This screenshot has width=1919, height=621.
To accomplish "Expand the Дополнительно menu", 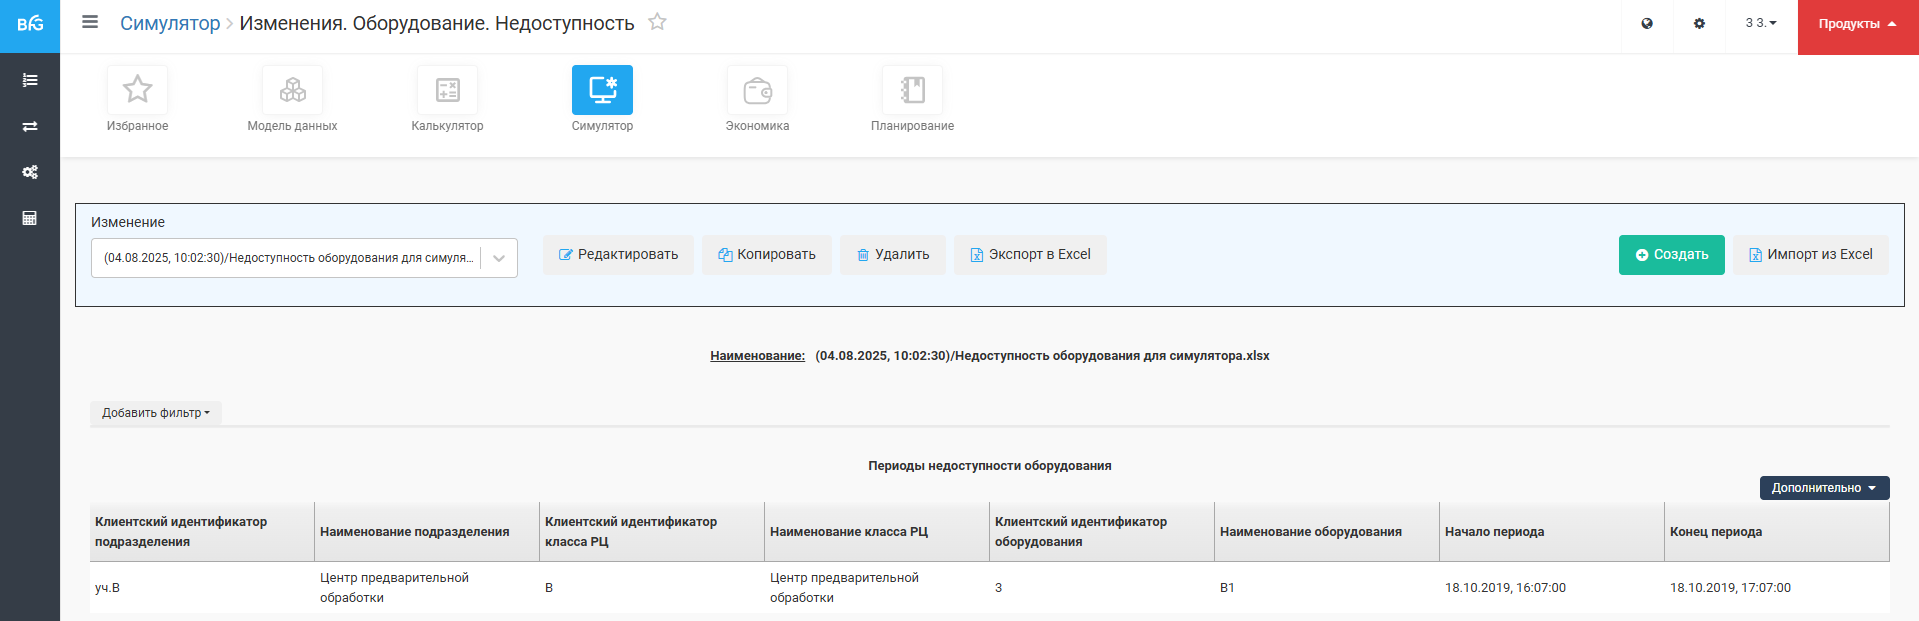I will click(x=1824, y=488).
